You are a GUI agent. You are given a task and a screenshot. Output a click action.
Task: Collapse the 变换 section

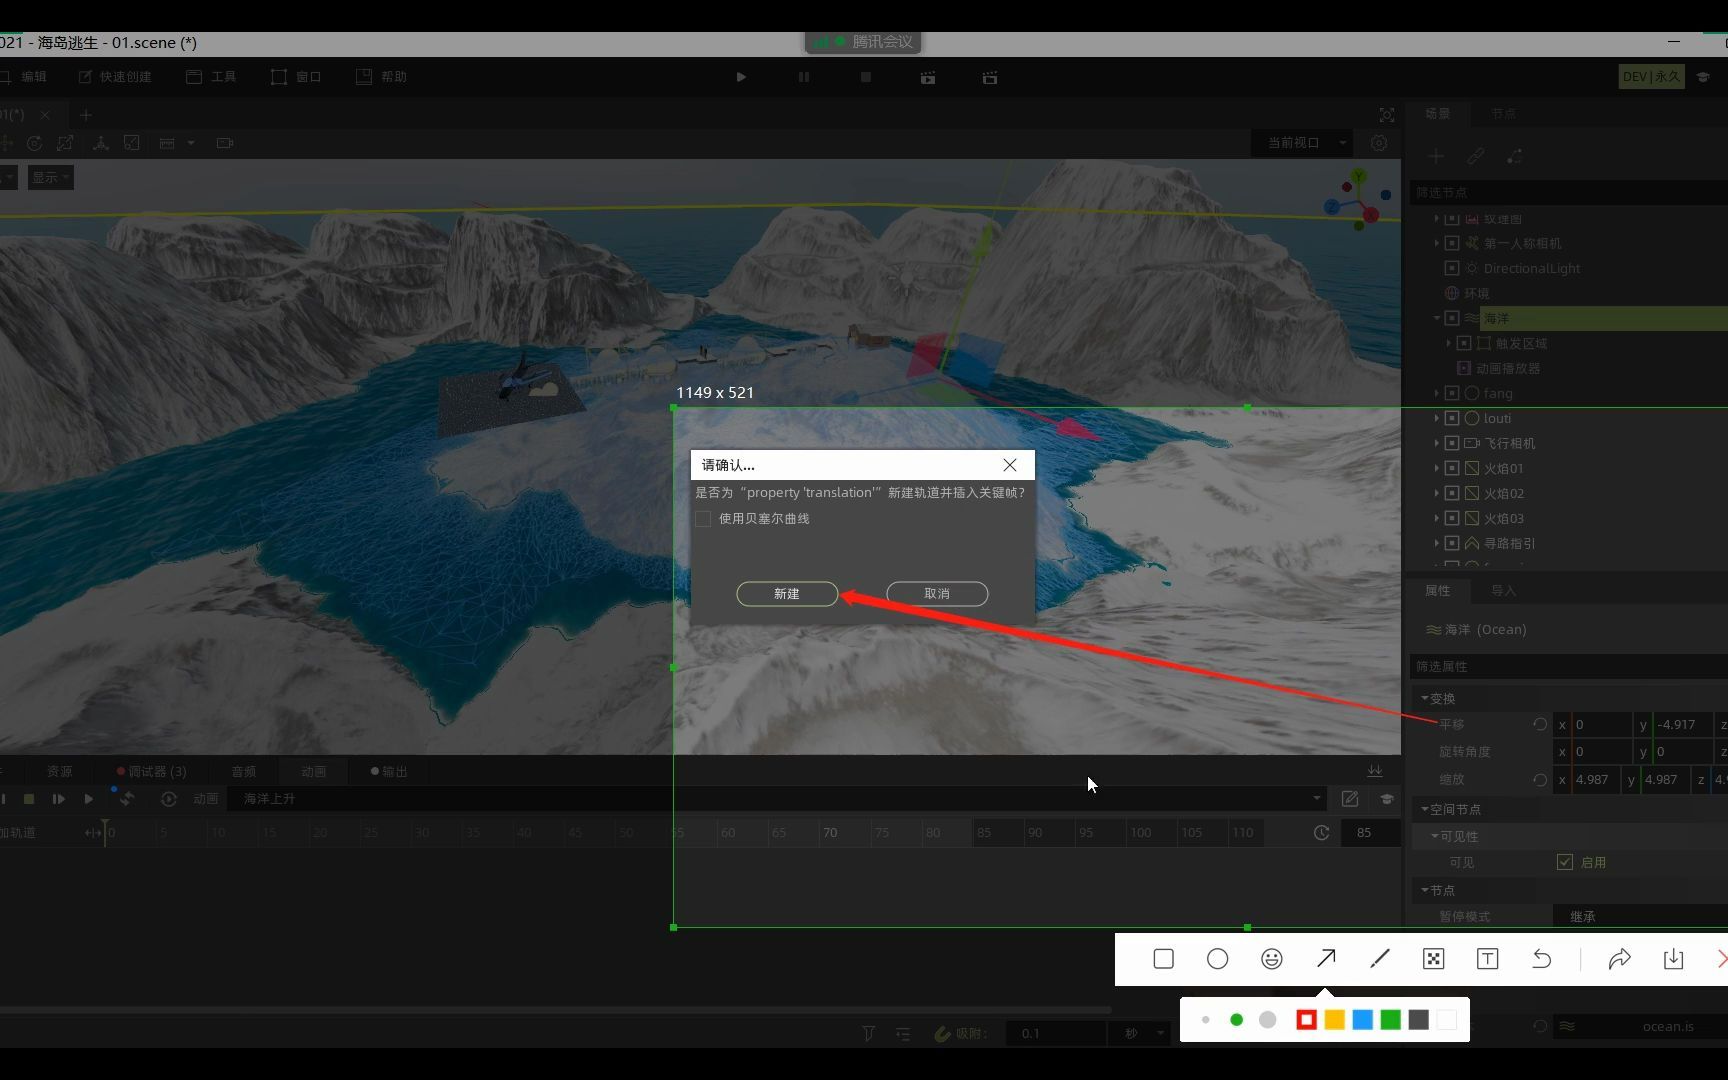tap(1424, 698)
